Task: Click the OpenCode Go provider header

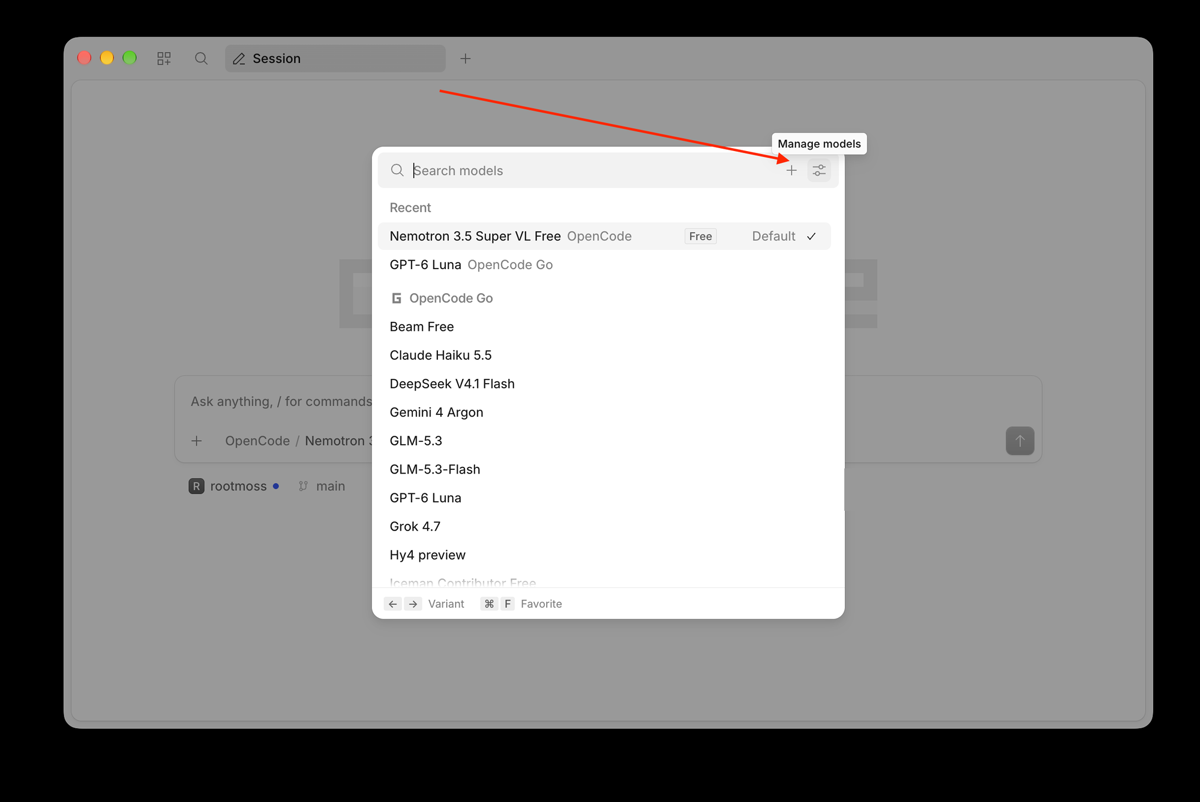Action: [x=441, y=298]
